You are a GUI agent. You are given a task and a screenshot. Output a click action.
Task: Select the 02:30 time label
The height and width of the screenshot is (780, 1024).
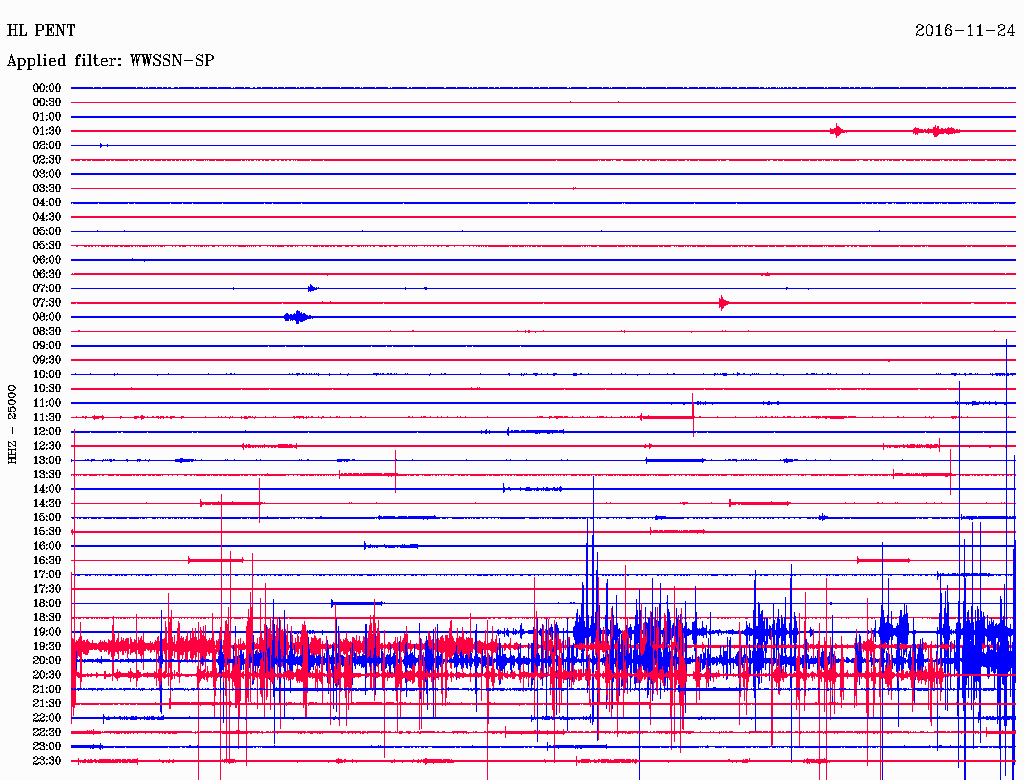point(47,159)
